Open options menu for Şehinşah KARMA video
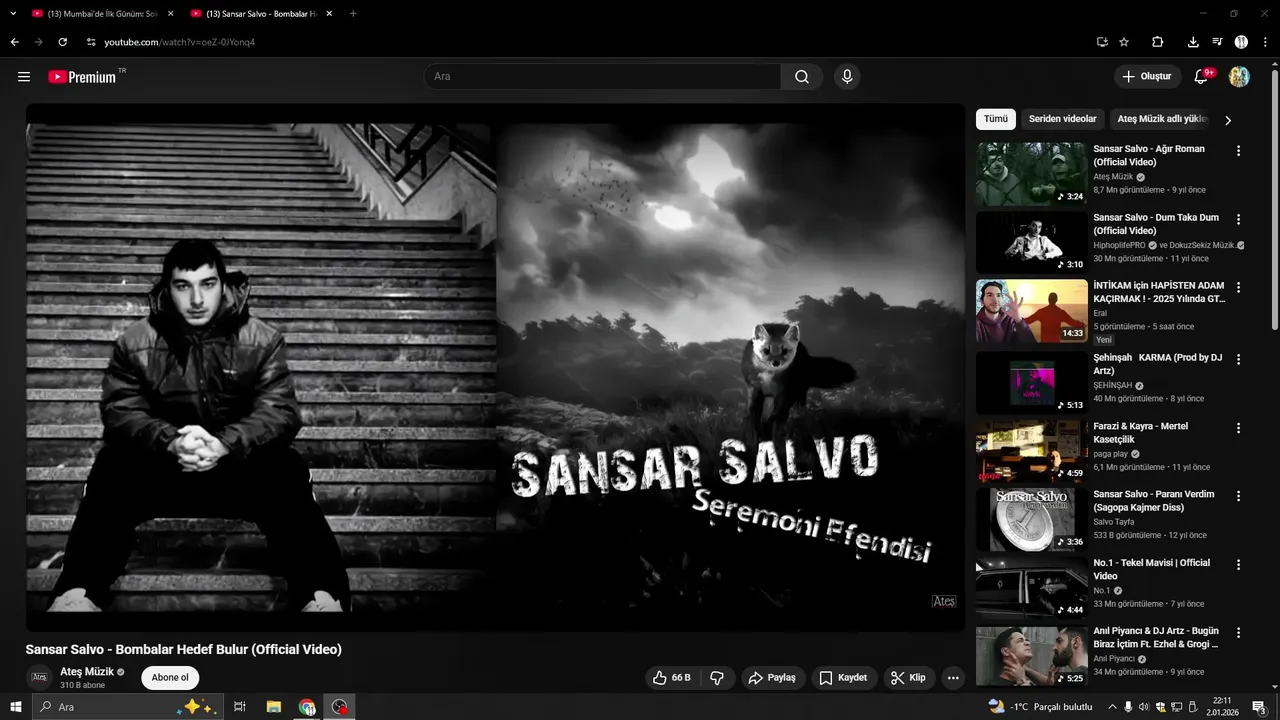The width and height of the screenshot is (1280, 720). click(x=1238, y=359)
